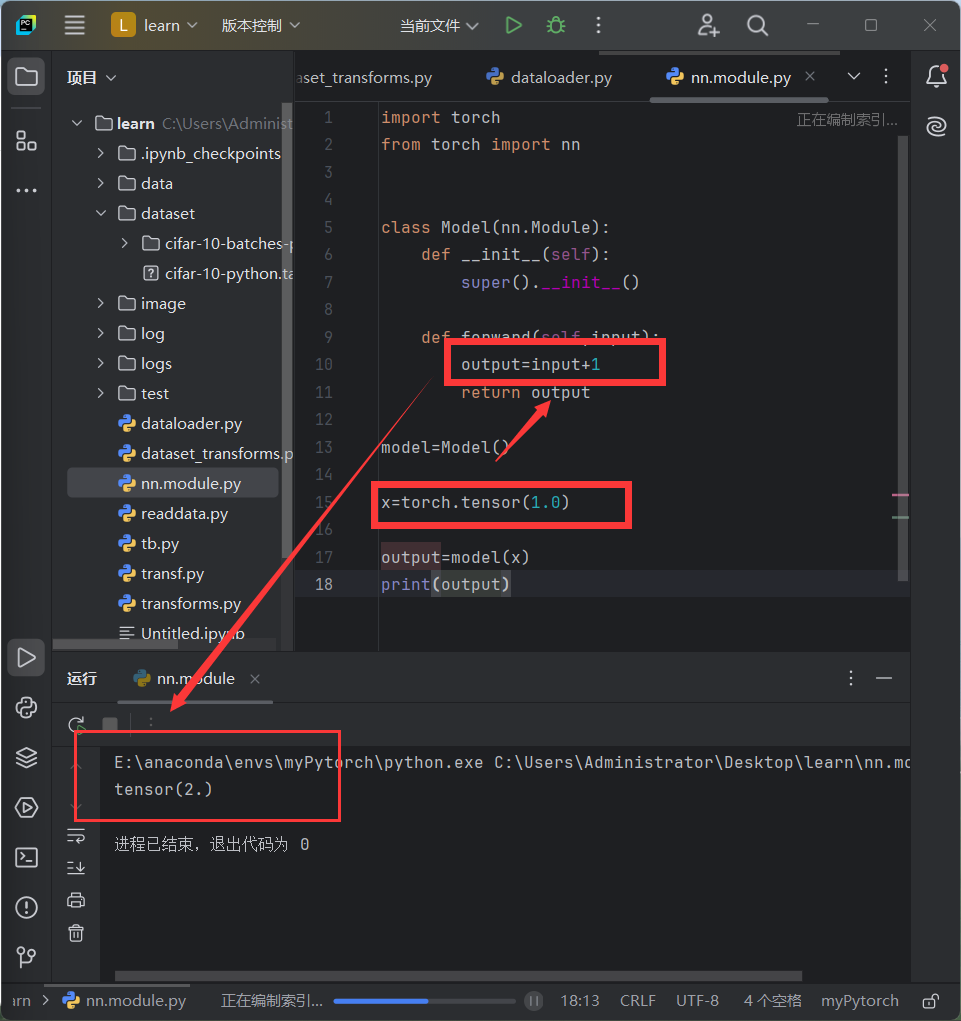
Task: Expand the image folder
Action: tap(100, 303)
